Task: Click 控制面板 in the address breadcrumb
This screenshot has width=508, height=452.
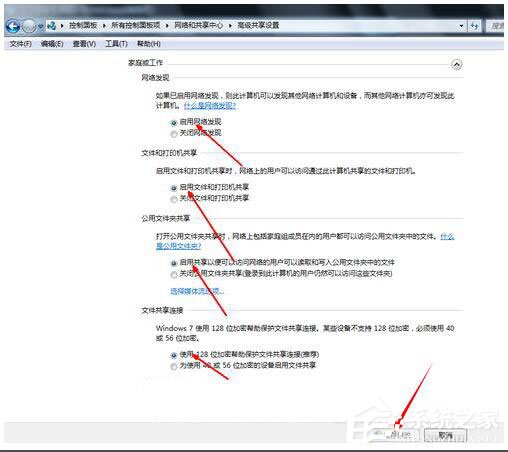Action: coord(83,25)
